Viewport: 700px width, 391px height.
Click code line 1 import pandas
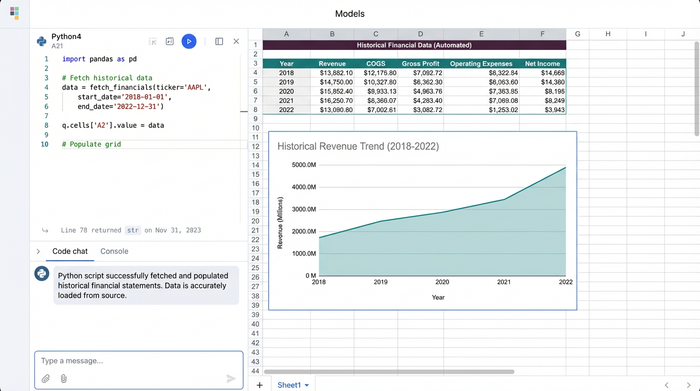[100, 59]
